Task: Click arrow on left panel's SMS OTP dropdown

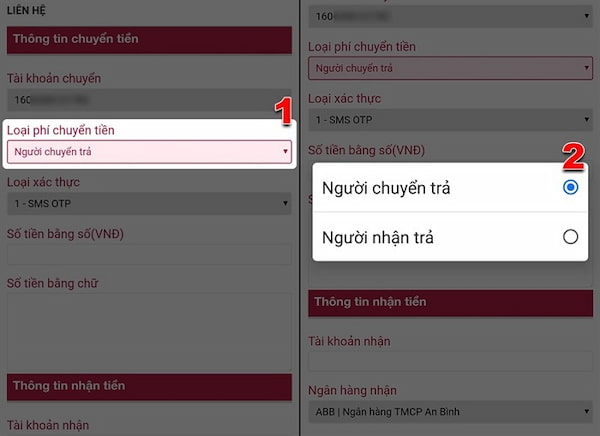Action: (x=286, y=205)
